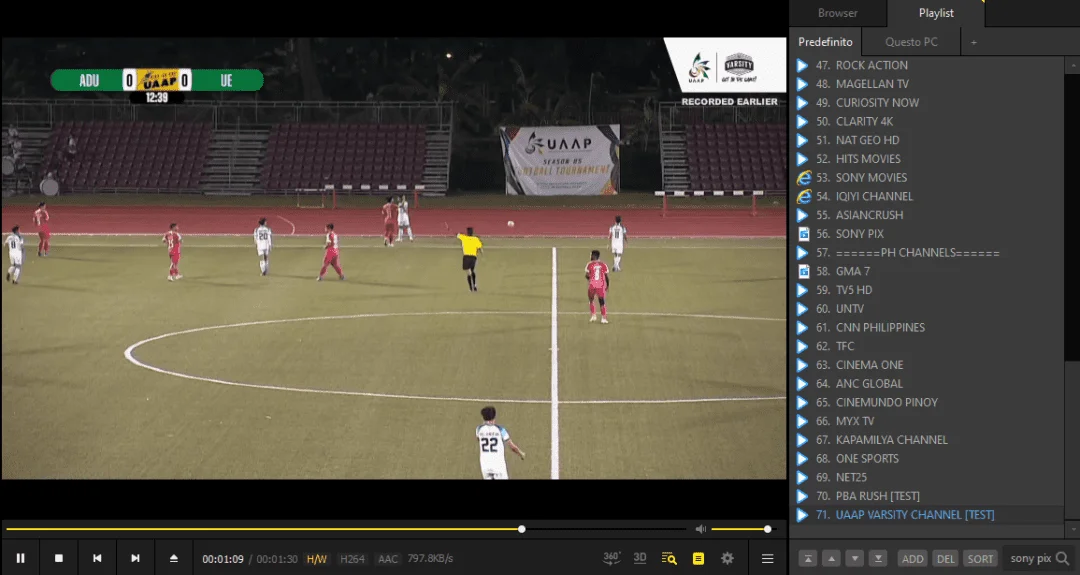The image size is (1080, 575).
Task: Click the SORT playlist button
Action: tap(980, 558)
